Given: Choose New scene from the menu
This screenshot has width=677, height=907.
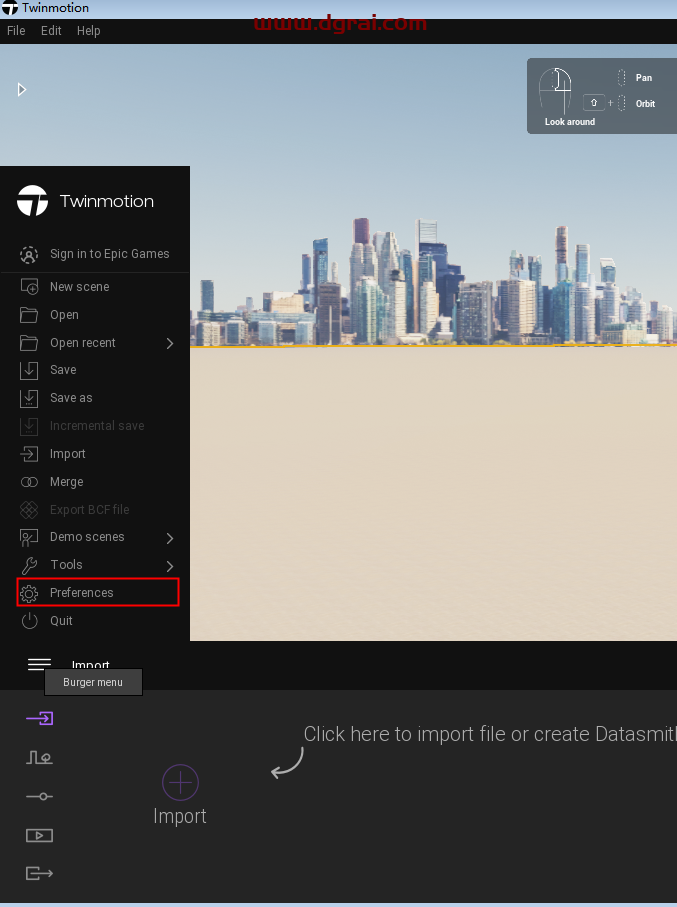Looking at the screenshot, I should tap(79, 287).
